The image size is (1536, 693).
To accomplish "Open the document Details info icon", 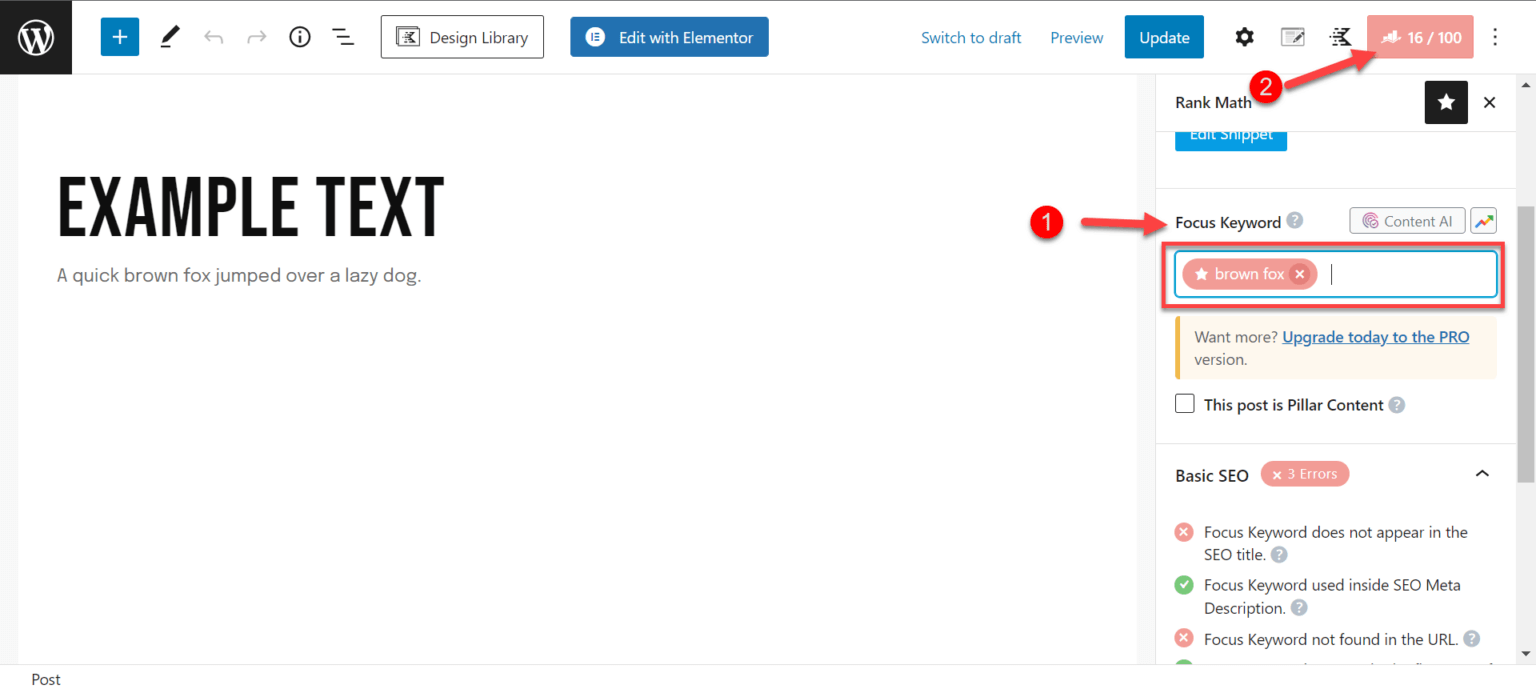I will (300, 37).
